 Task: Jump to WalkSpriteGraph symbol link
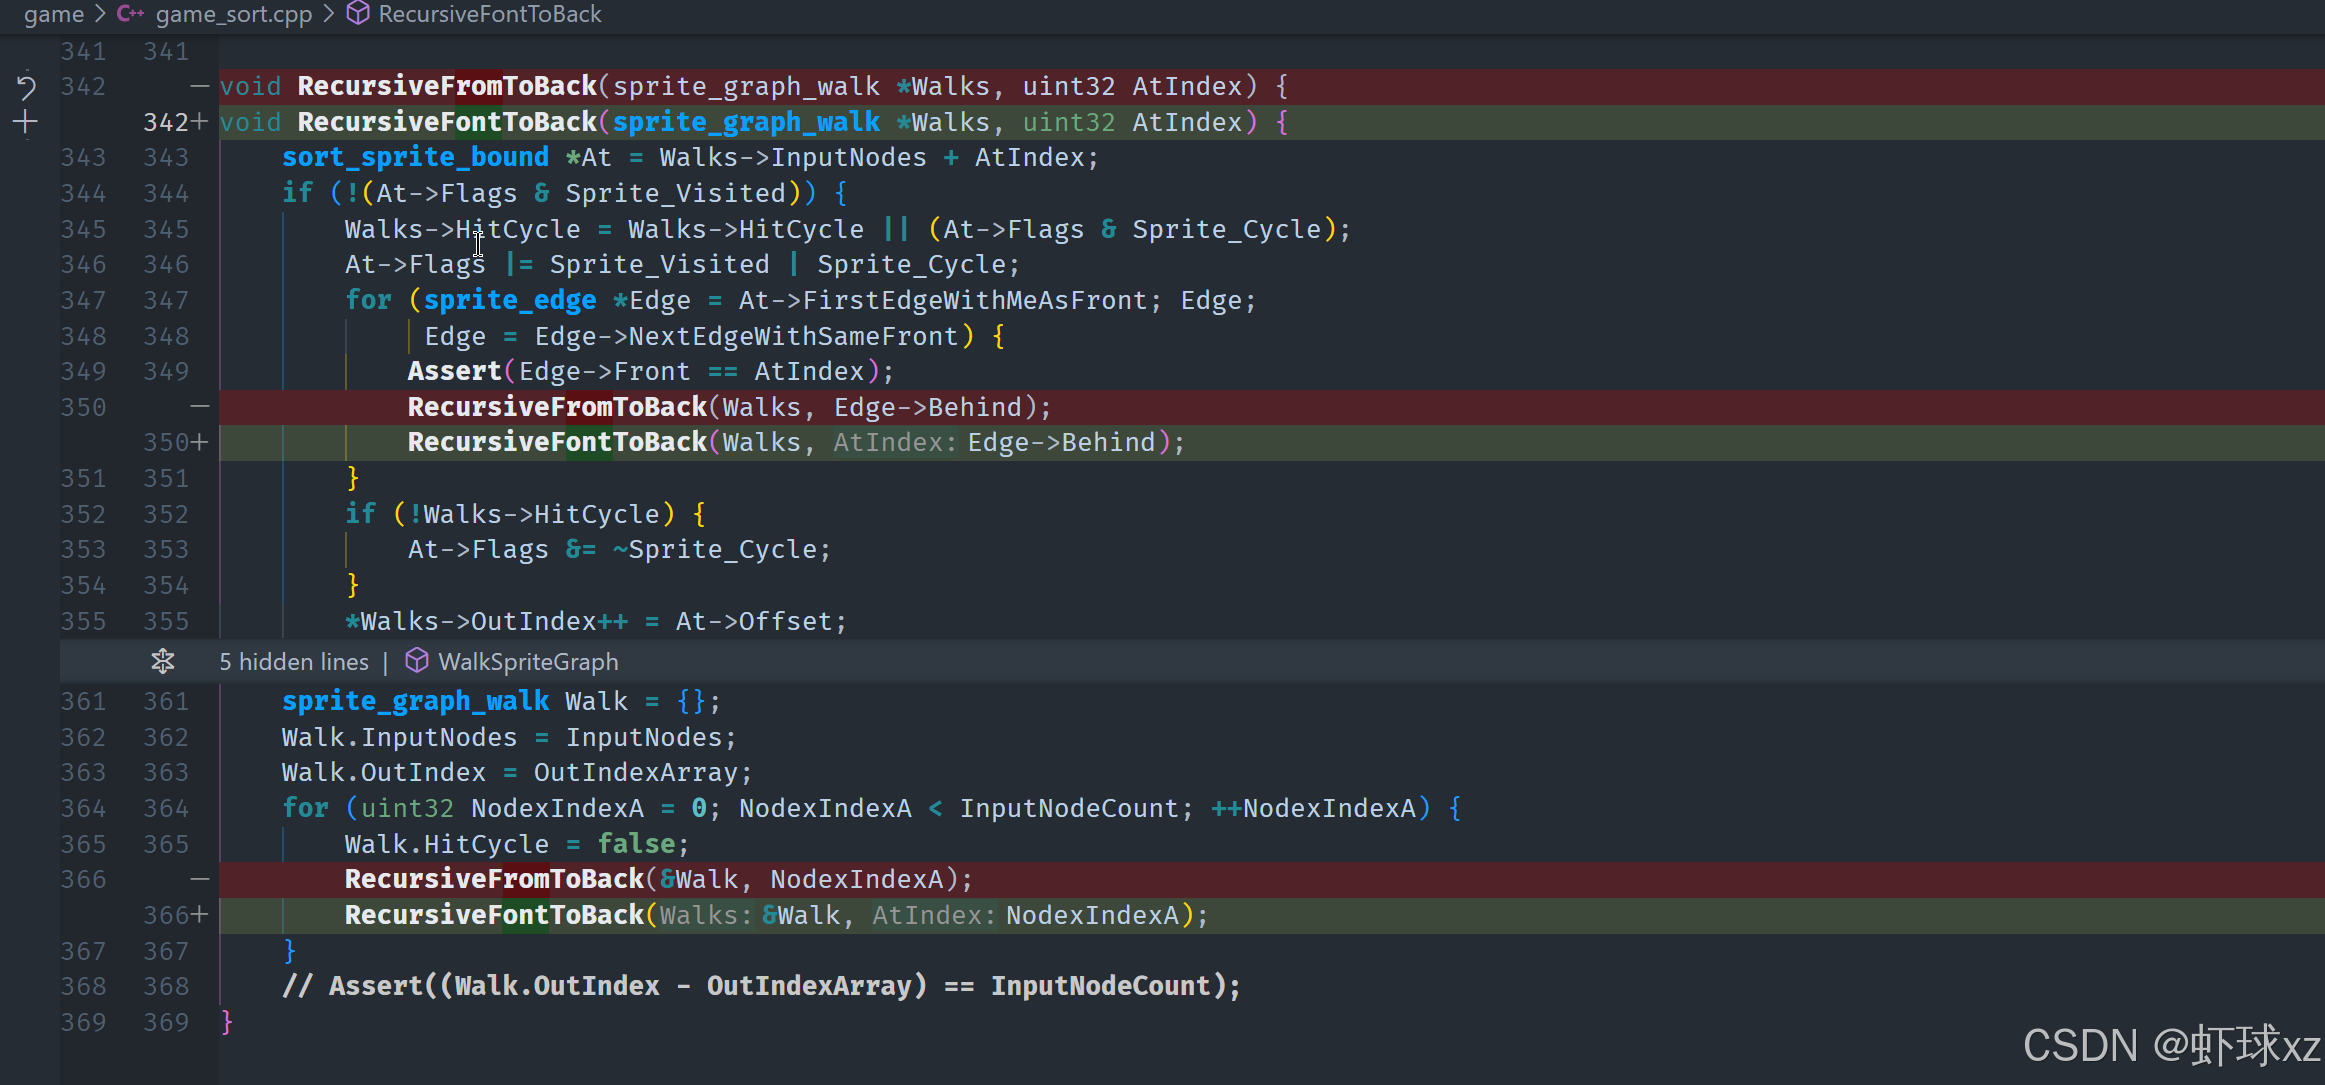[528, 662]
